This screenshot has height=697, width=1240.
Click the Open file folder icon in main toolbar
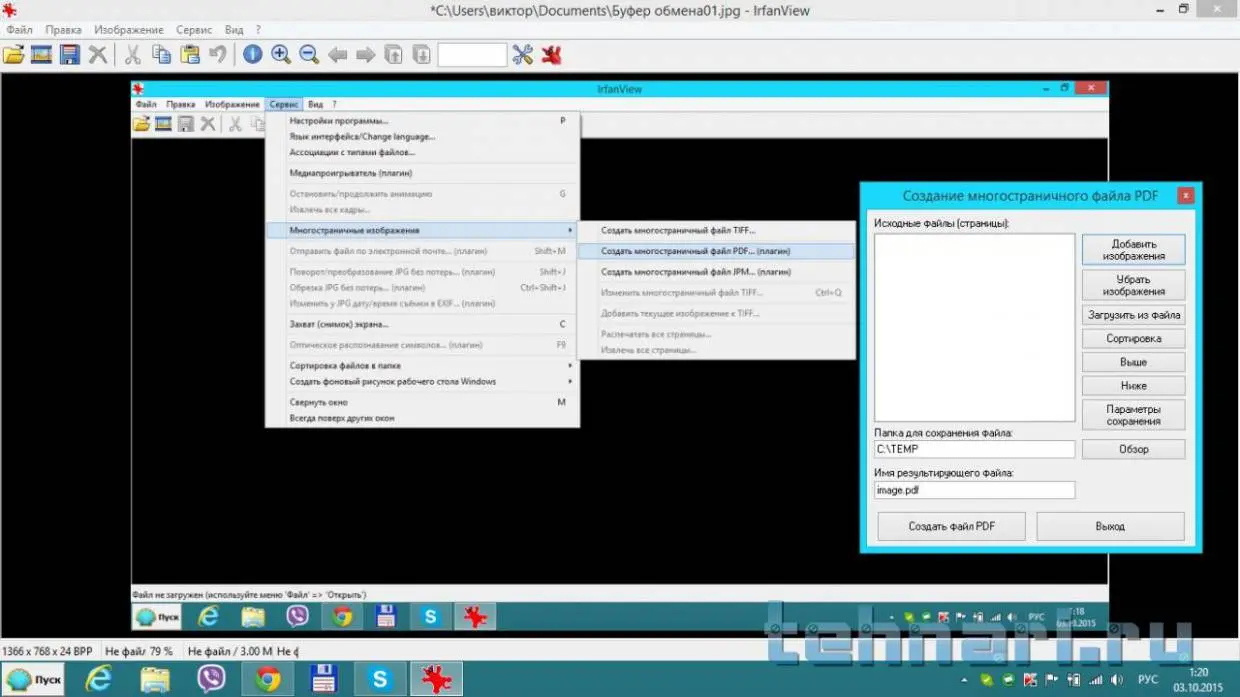[14, 54]
